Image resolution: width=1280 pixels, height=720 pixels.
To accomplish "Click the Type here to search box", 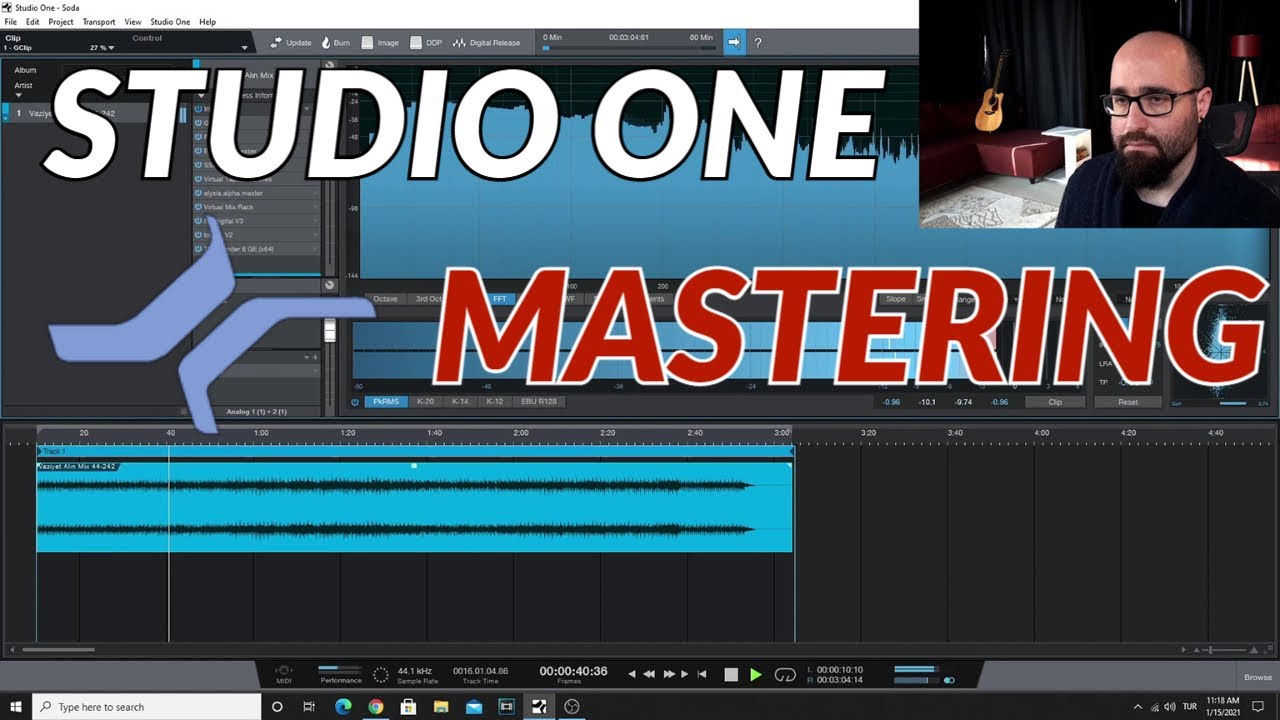I will 147,706.
